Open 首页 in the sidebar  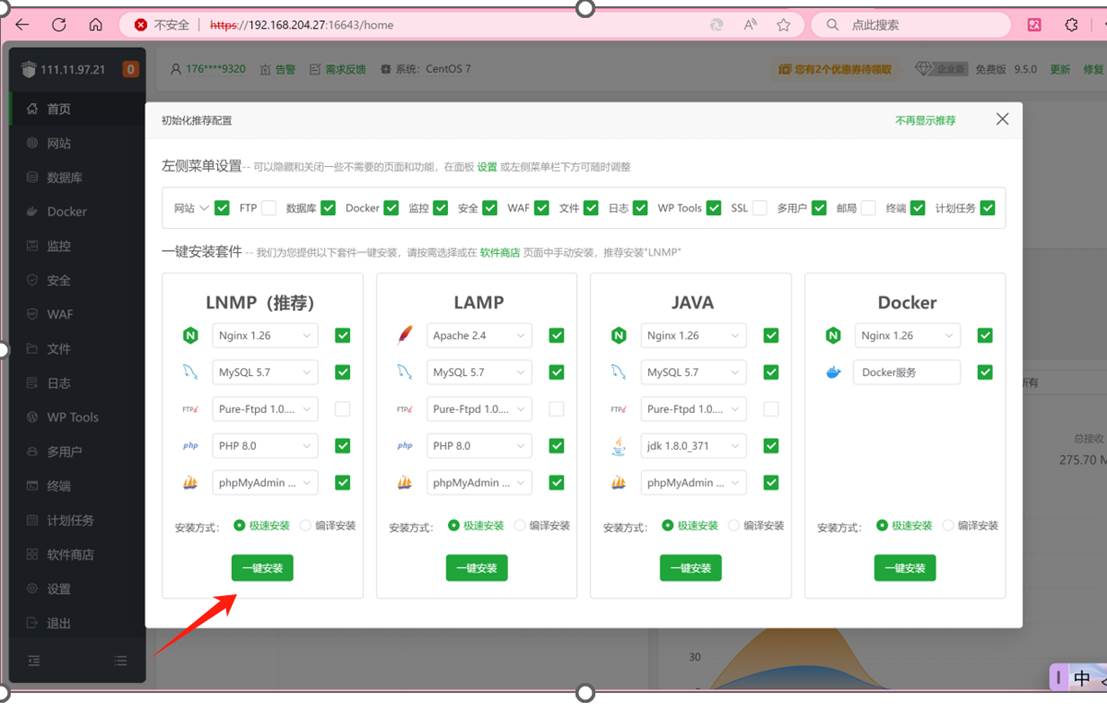coord(78,109)
